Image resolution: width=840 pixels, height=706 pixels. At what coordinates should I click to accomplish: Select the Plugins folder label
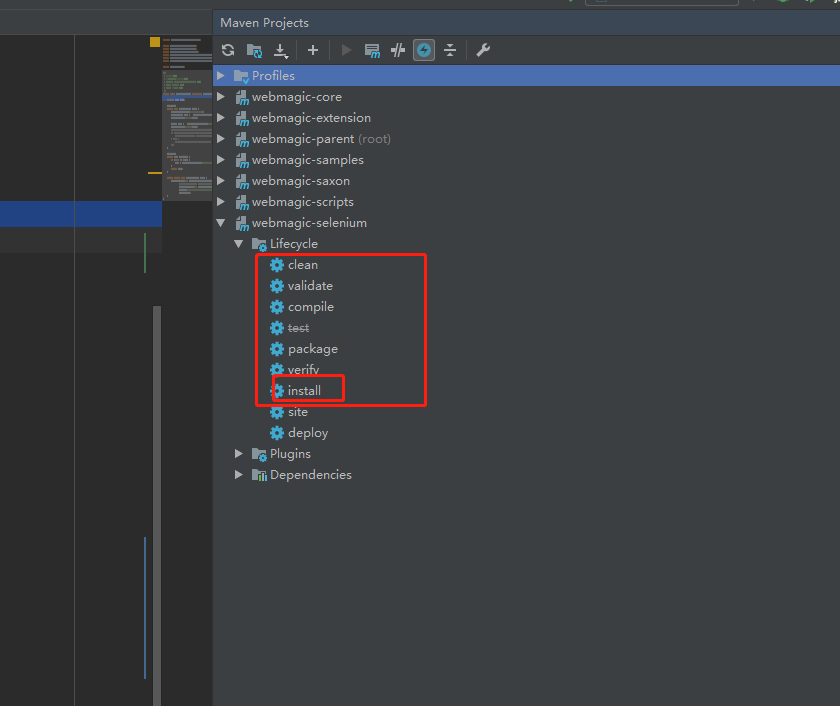tap(290, 454)
